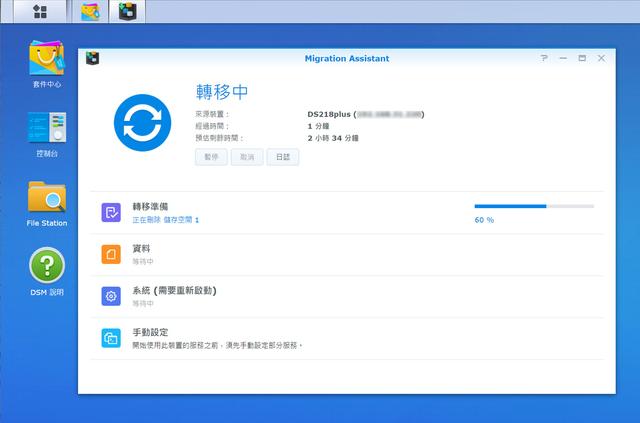The image size is (640, 423).
Task: Click the manual settings (手動設定) stage icon
Action: pos(111,338)
